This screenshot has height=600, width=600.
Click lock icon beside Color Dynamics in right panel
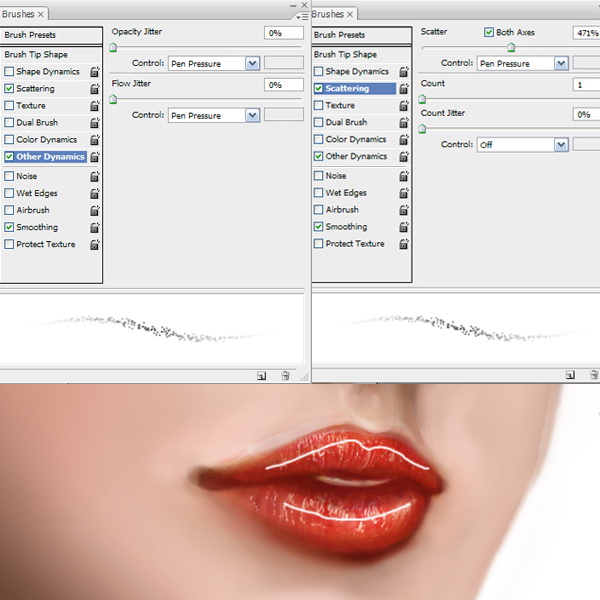(404, 139)
